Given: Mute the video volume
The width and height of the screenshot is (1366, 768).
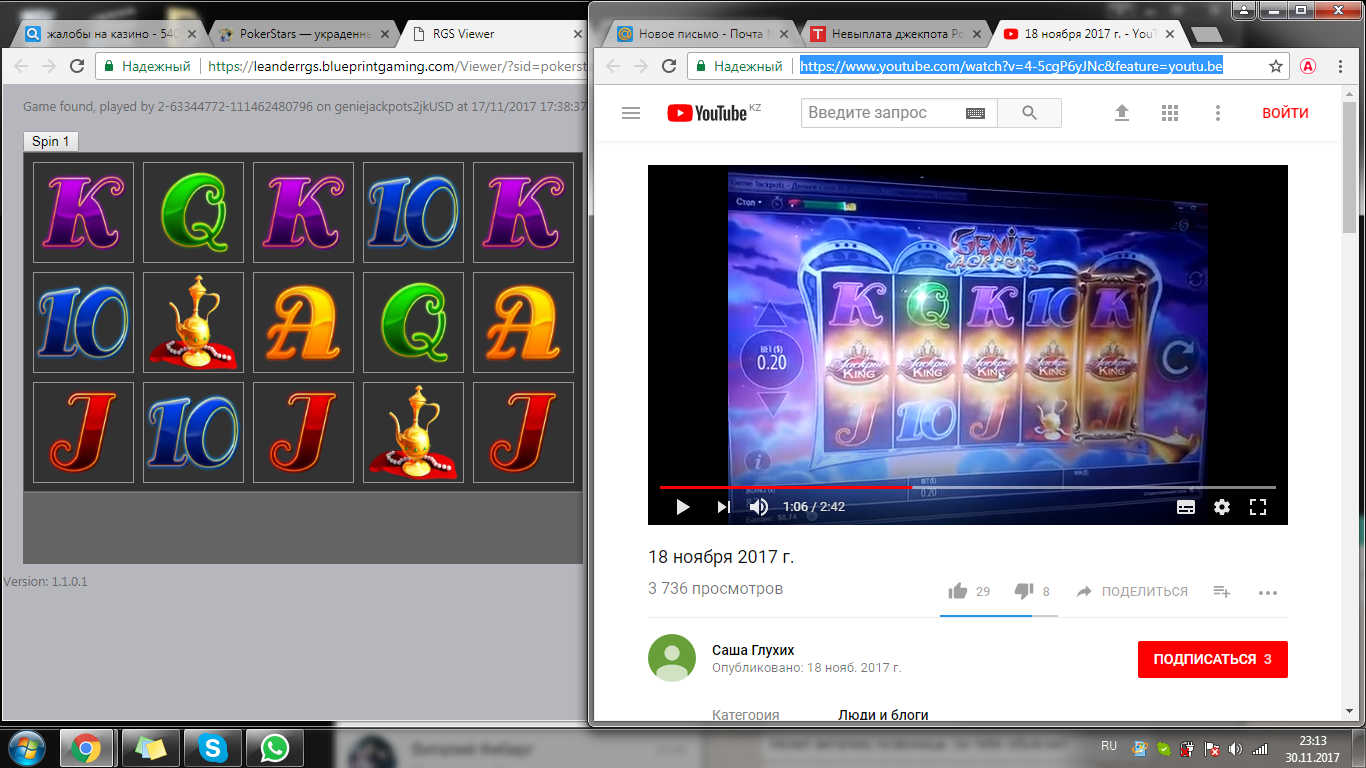Looking at the screenshot, I should [759, 507].
